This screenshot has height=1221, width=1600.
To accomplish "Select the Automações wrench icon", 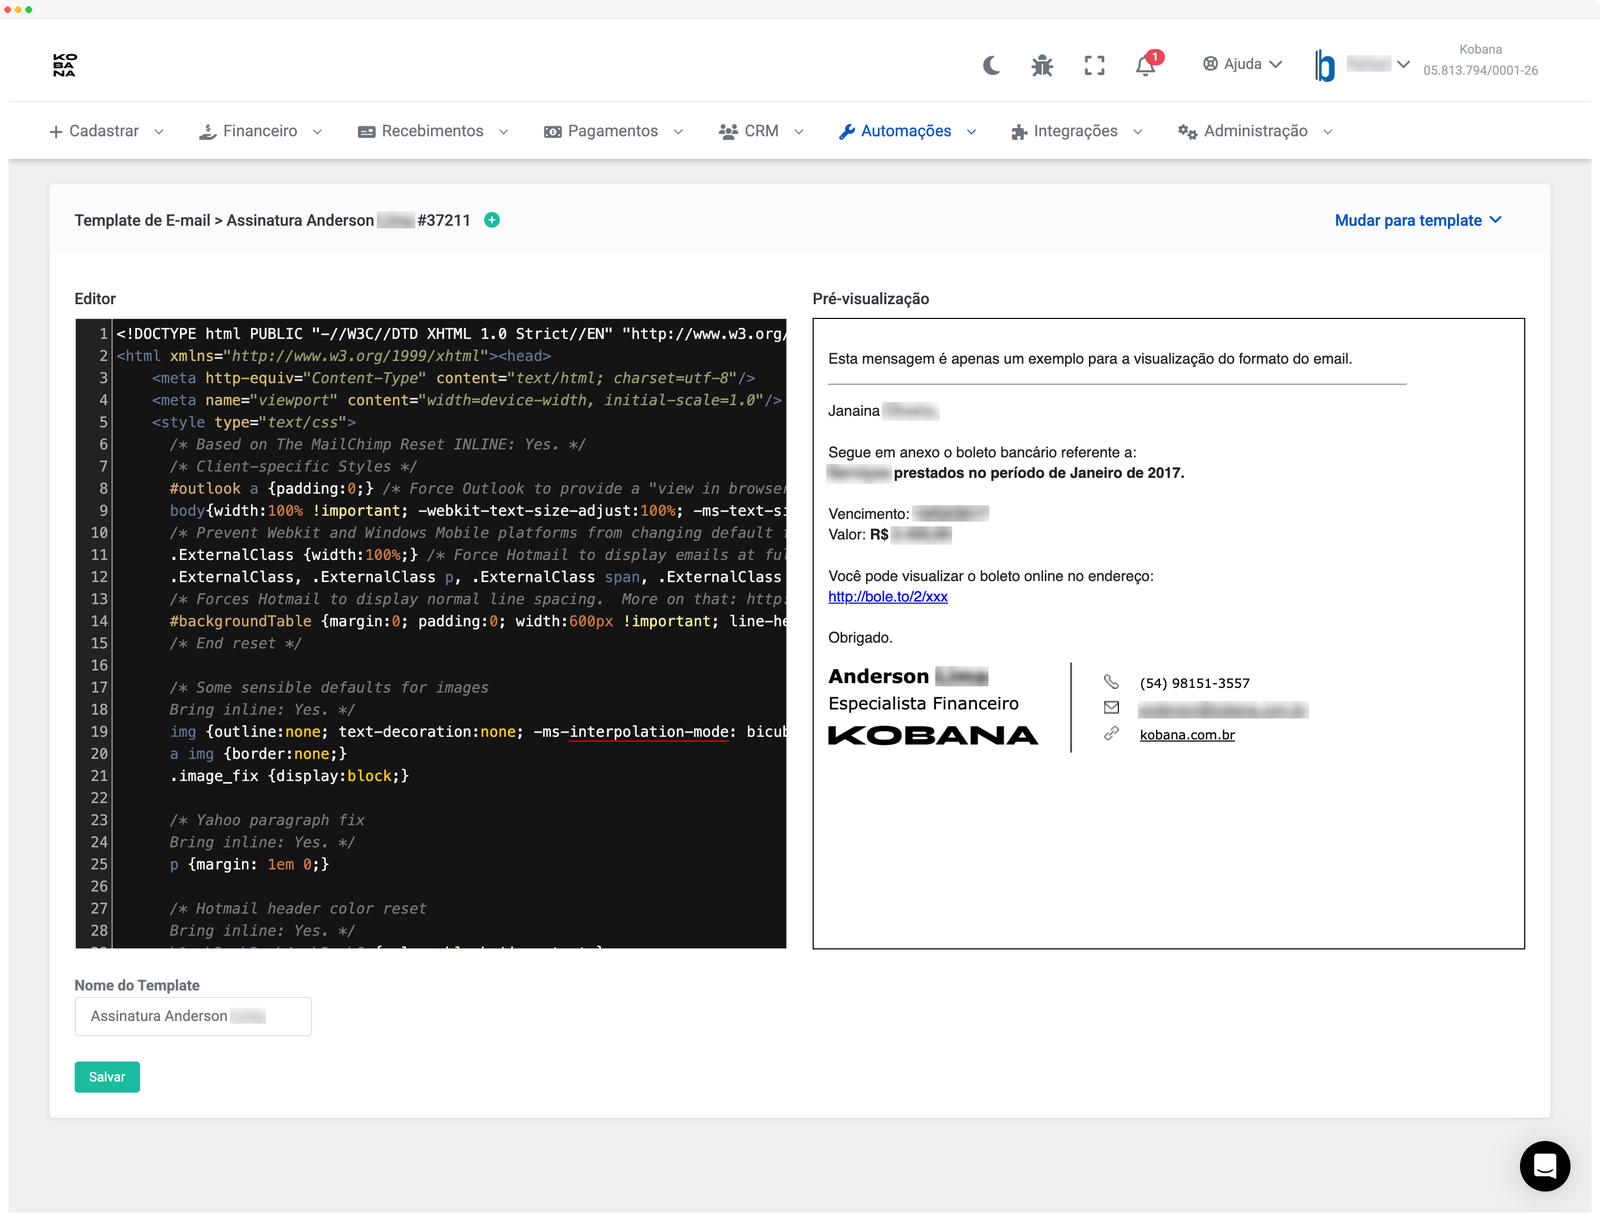I will [x=847, y=130].
